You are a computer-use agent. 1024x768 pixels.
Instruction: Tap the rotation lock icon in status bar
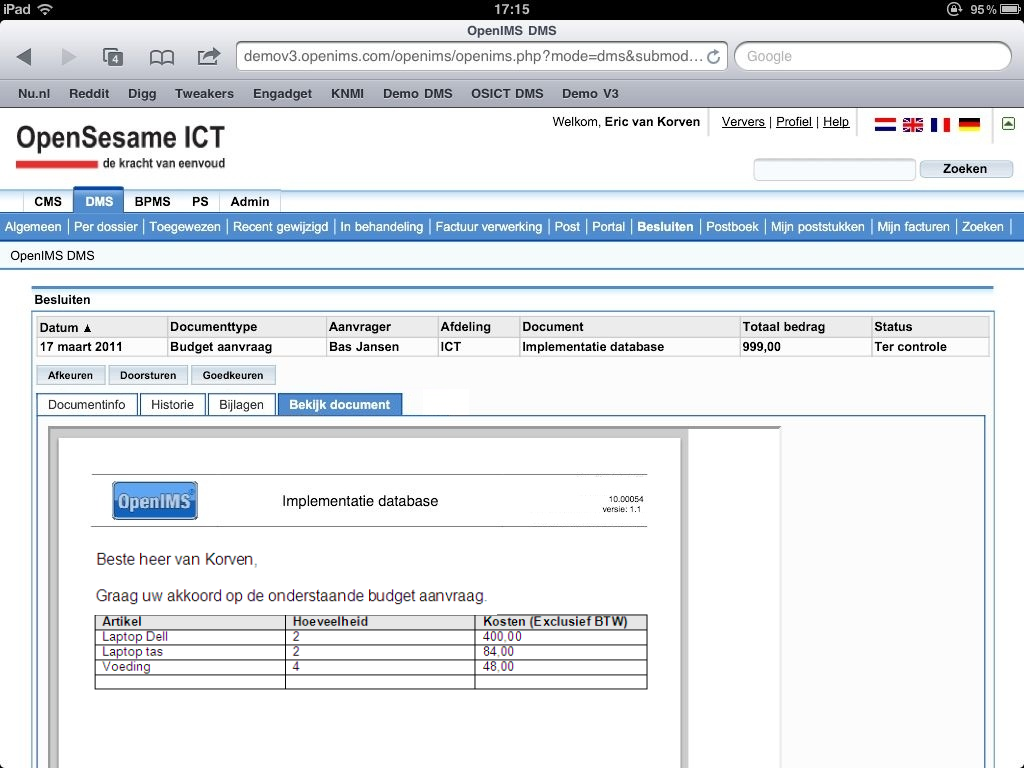point(954,9)
